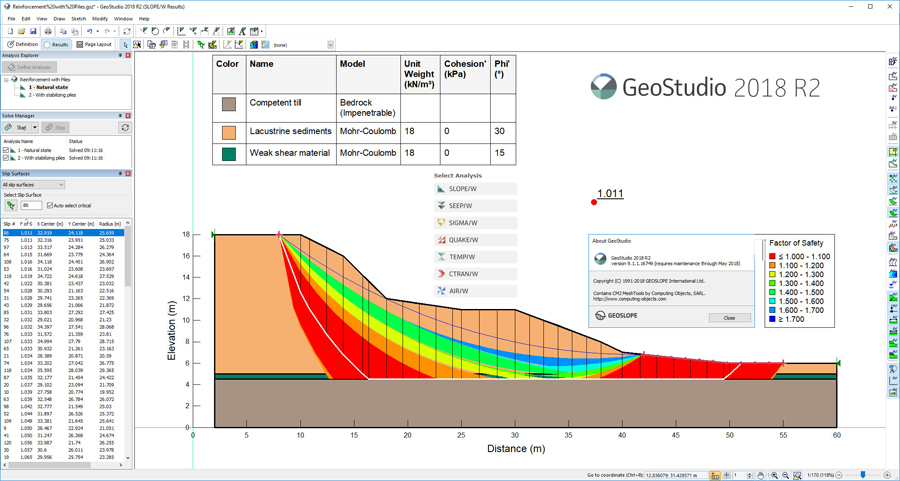Image resolution: width=900 pixels, height=481 pixels.
Task: Switch to Results view mode
Action: (x=55, y=45)
